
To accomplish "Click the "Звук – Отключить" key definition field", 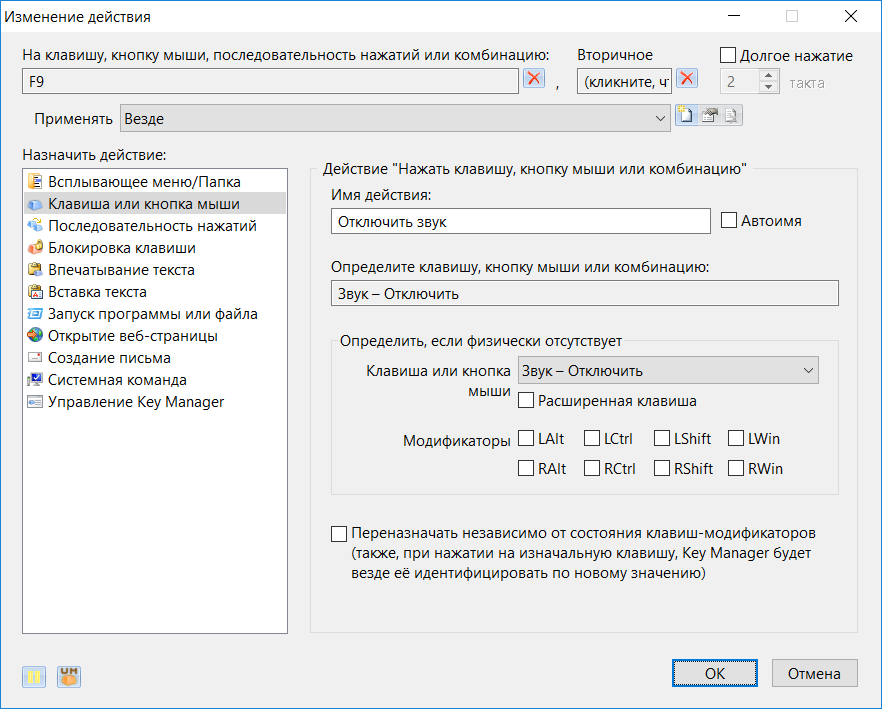I will point(584,293).
